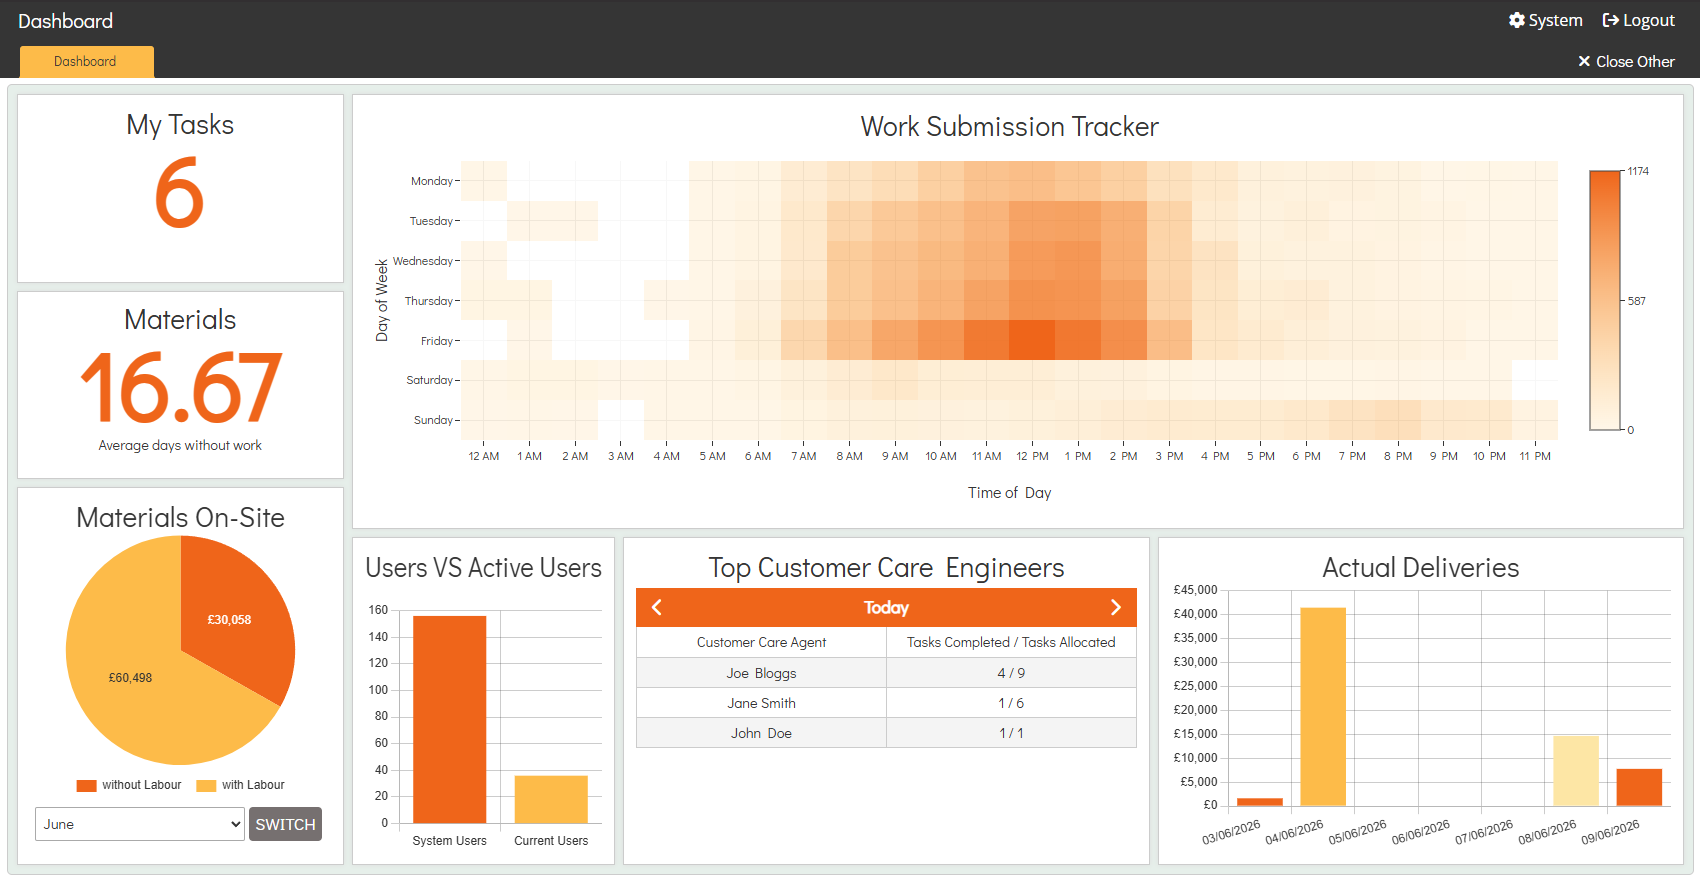1700x879 pixels.
Task: Go to previous day with left chevron
Action: coord(657,607)
